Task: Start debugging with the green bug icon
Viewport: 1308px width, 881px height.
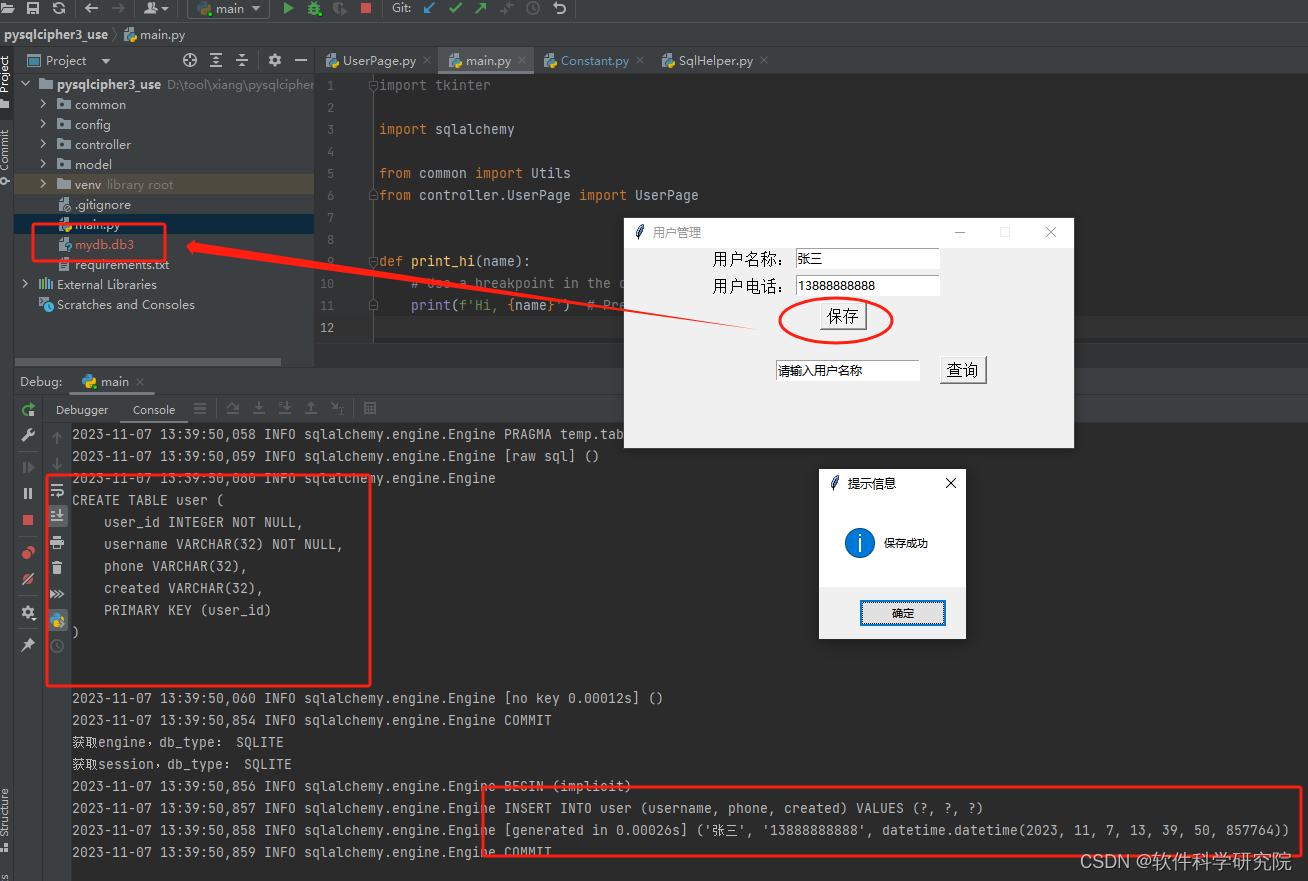Action: pos(314,8)
